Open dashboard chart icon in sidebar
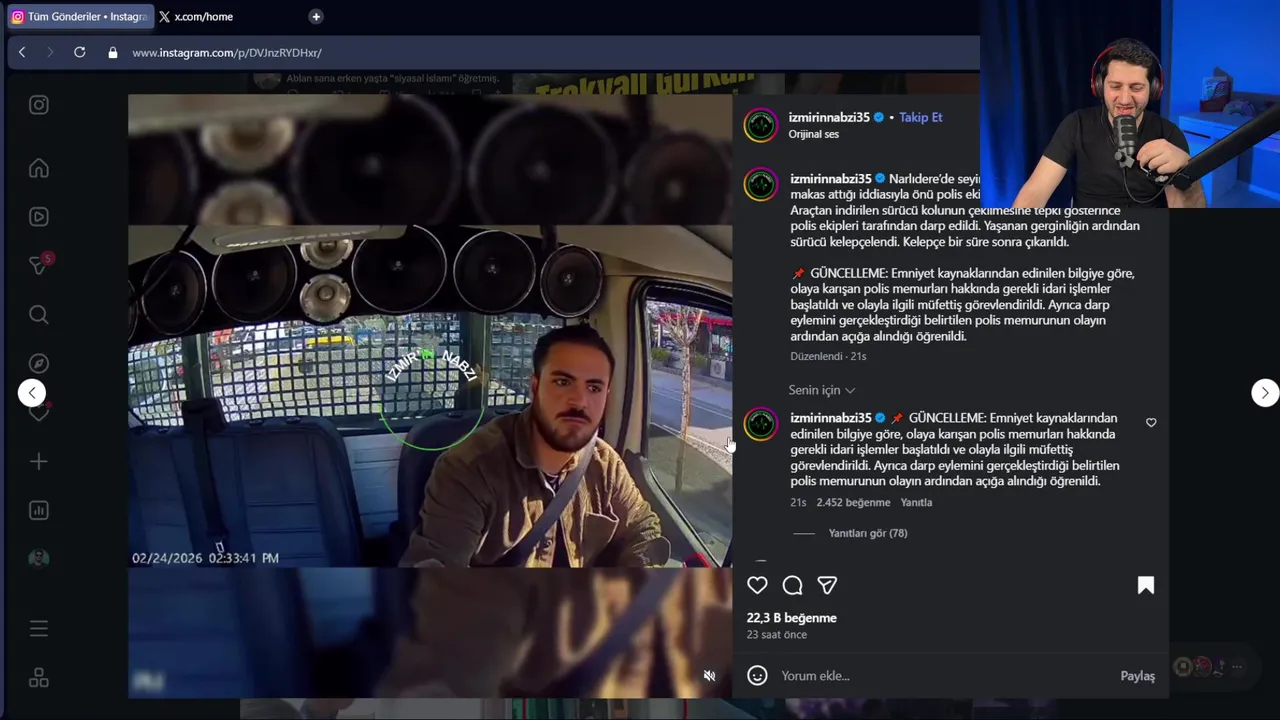 [x=39, y=510]
